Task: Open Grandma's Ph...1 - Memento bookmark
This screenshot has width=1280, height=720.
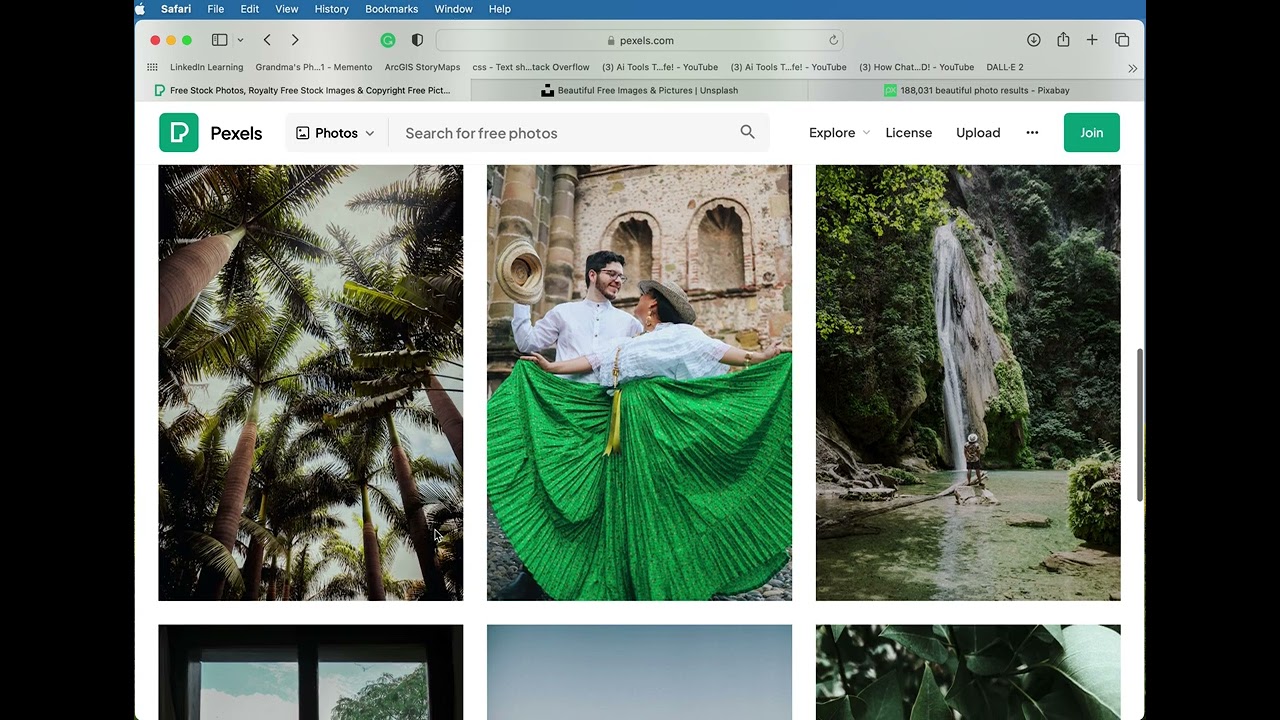Action: click(x=314, y=67)
